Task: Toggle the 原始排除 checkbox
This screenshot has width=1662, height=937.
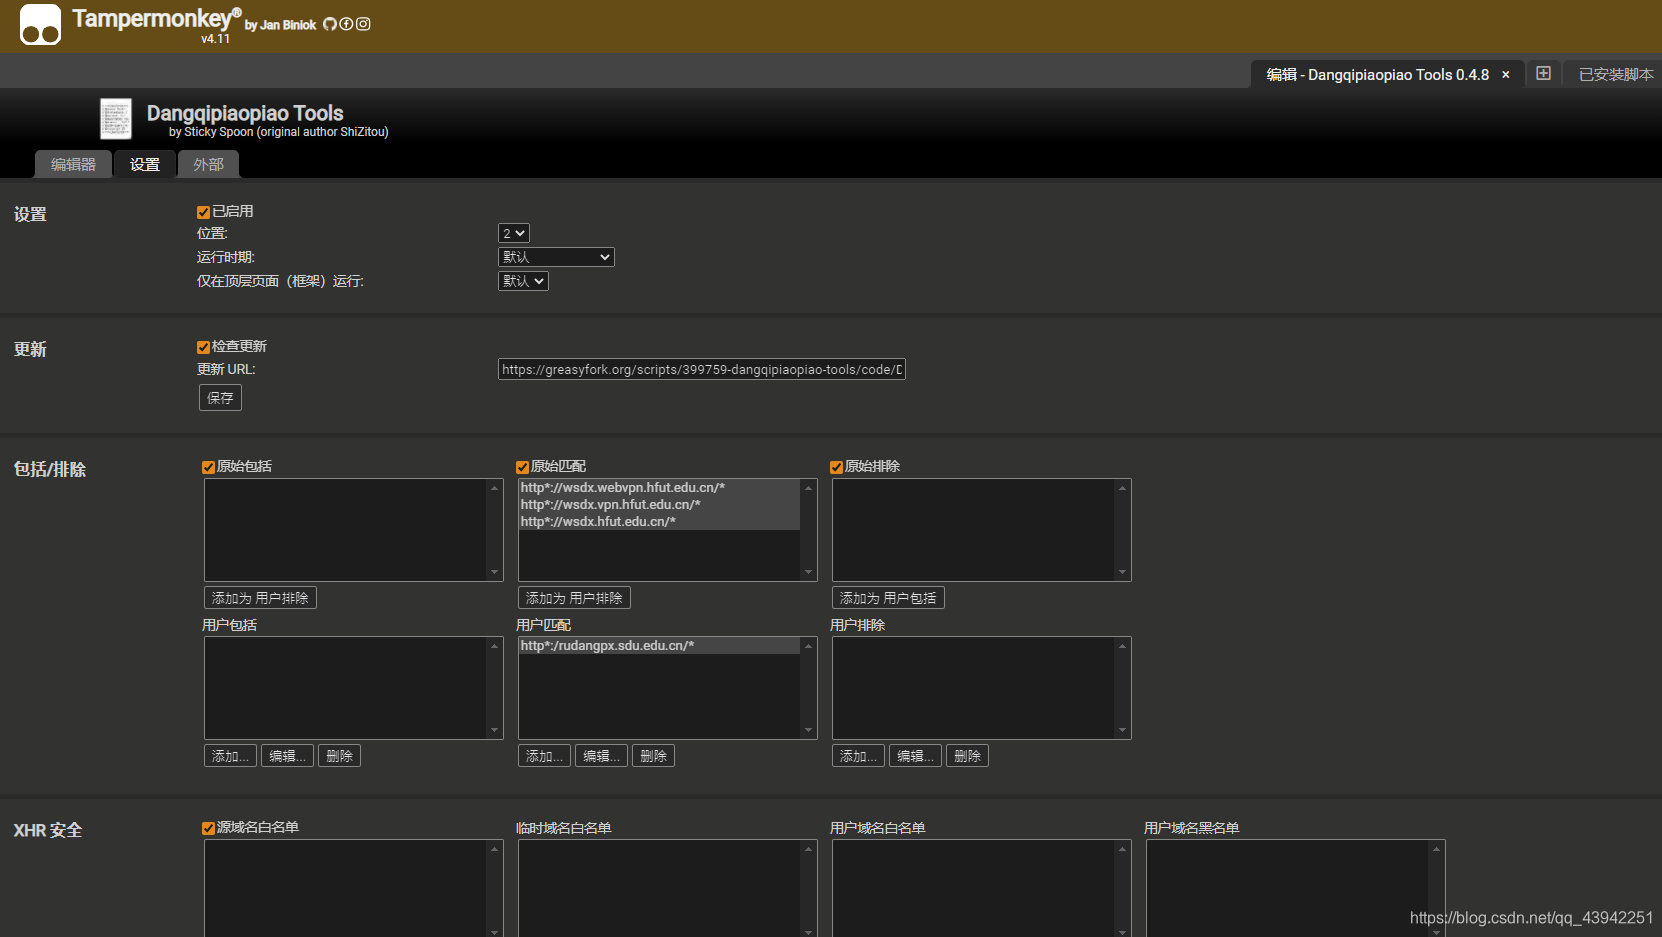Action: 836,467
